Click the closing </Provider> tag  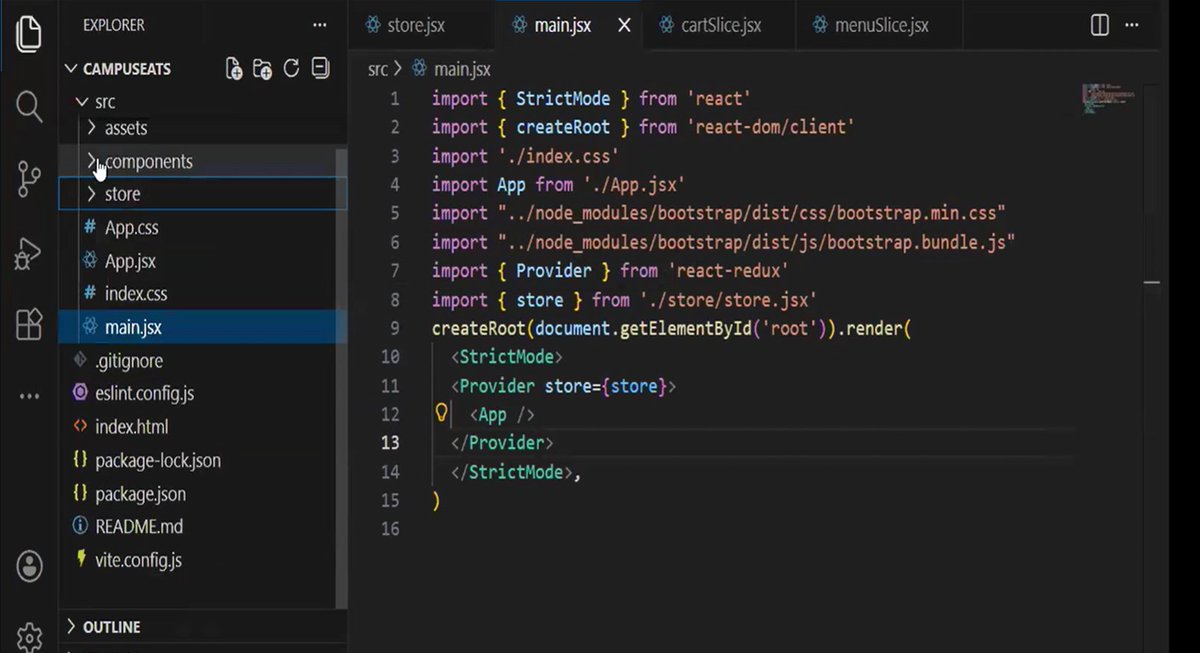click(502, 443)
